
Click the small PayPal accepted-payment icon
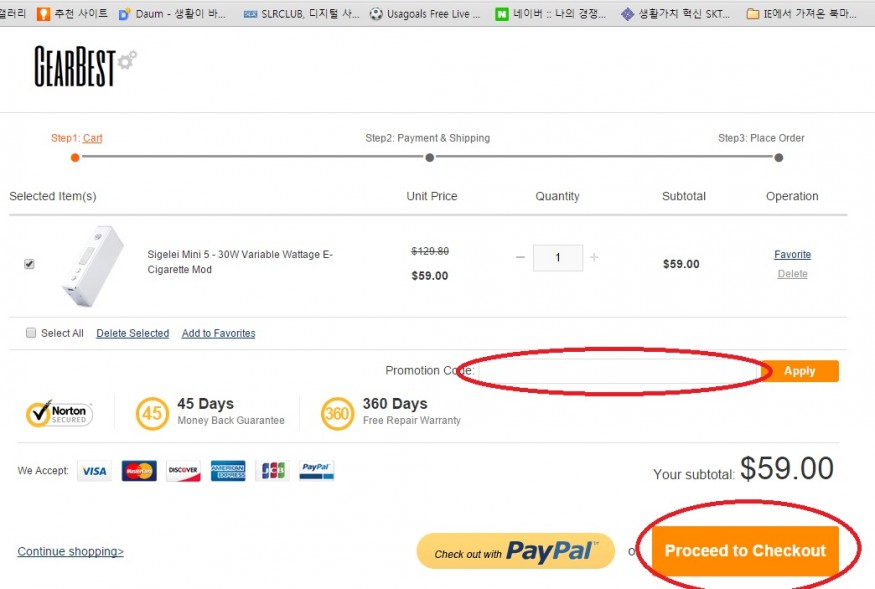tap(316, 471)
